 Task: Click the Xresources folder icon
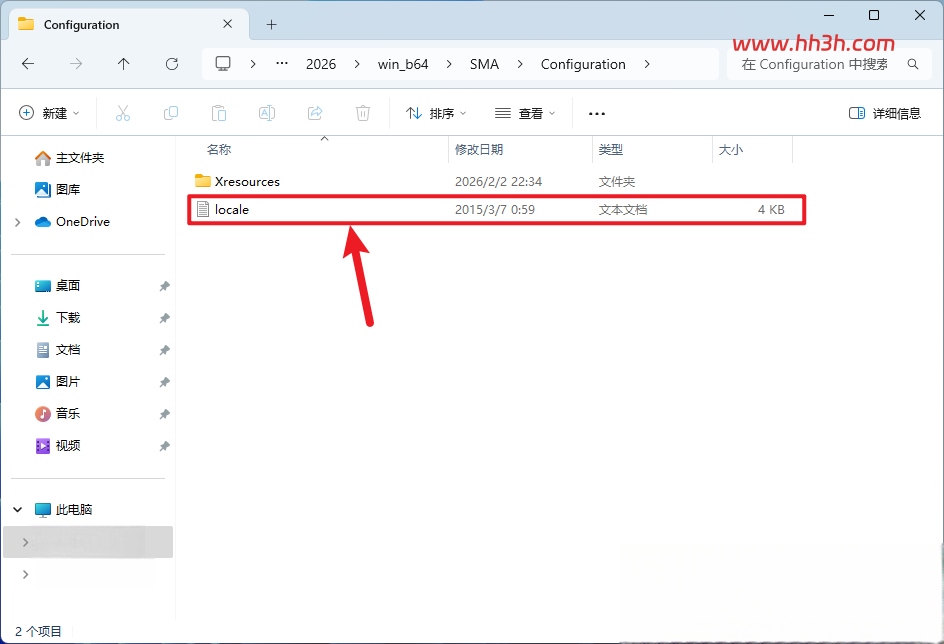pos(203,181)
